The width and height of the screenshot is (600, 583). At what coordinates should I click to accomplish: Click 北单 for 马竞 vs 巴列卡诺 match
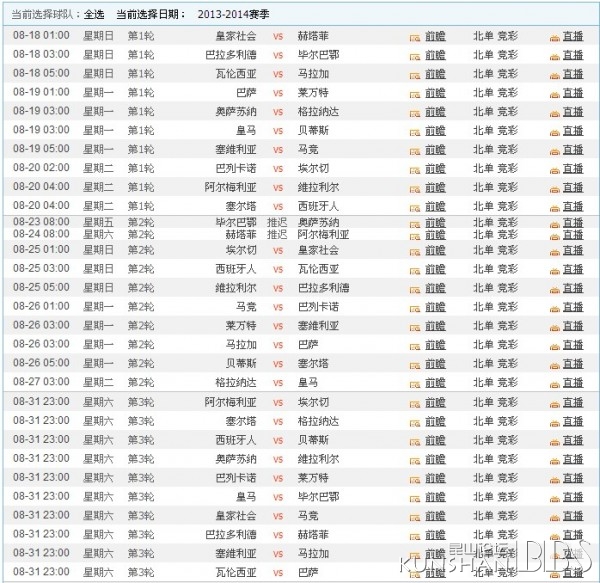tap(483, 307)
